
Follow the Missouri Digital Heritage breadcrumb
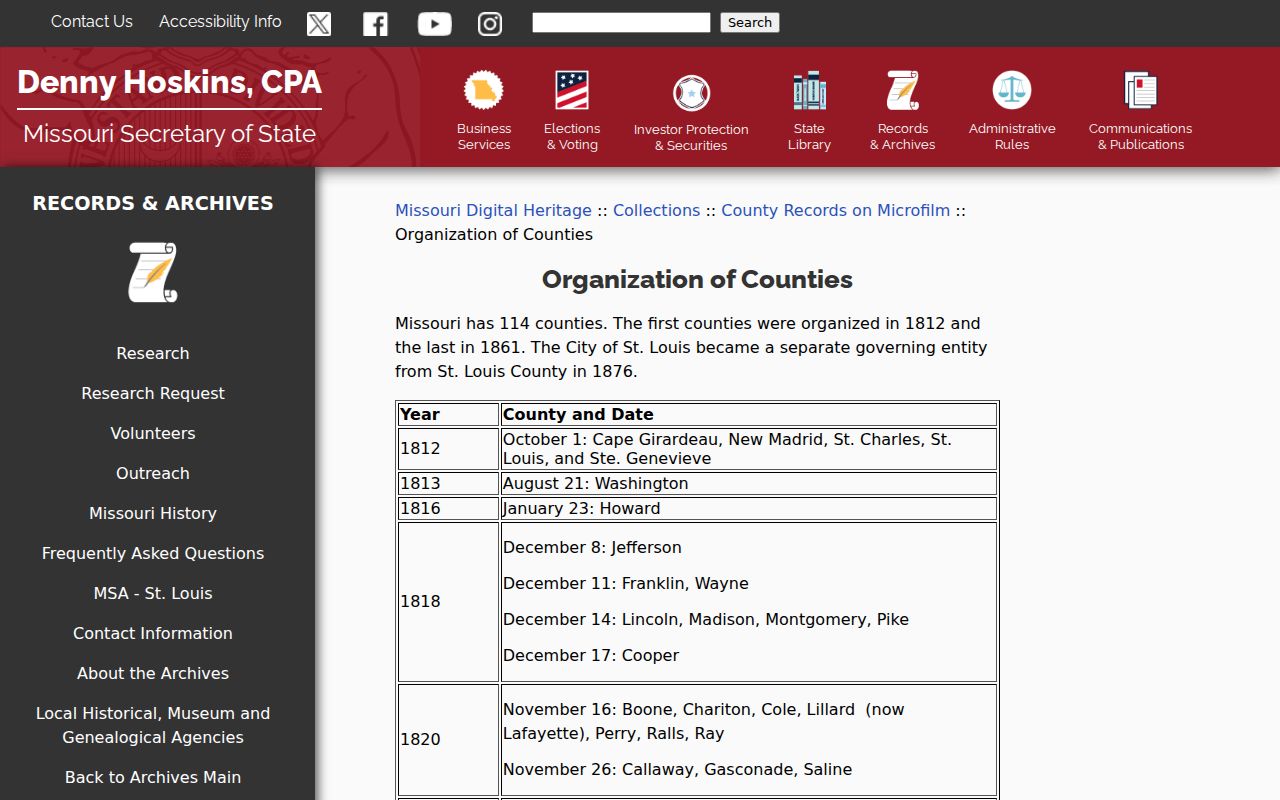(x=493, y=210)
